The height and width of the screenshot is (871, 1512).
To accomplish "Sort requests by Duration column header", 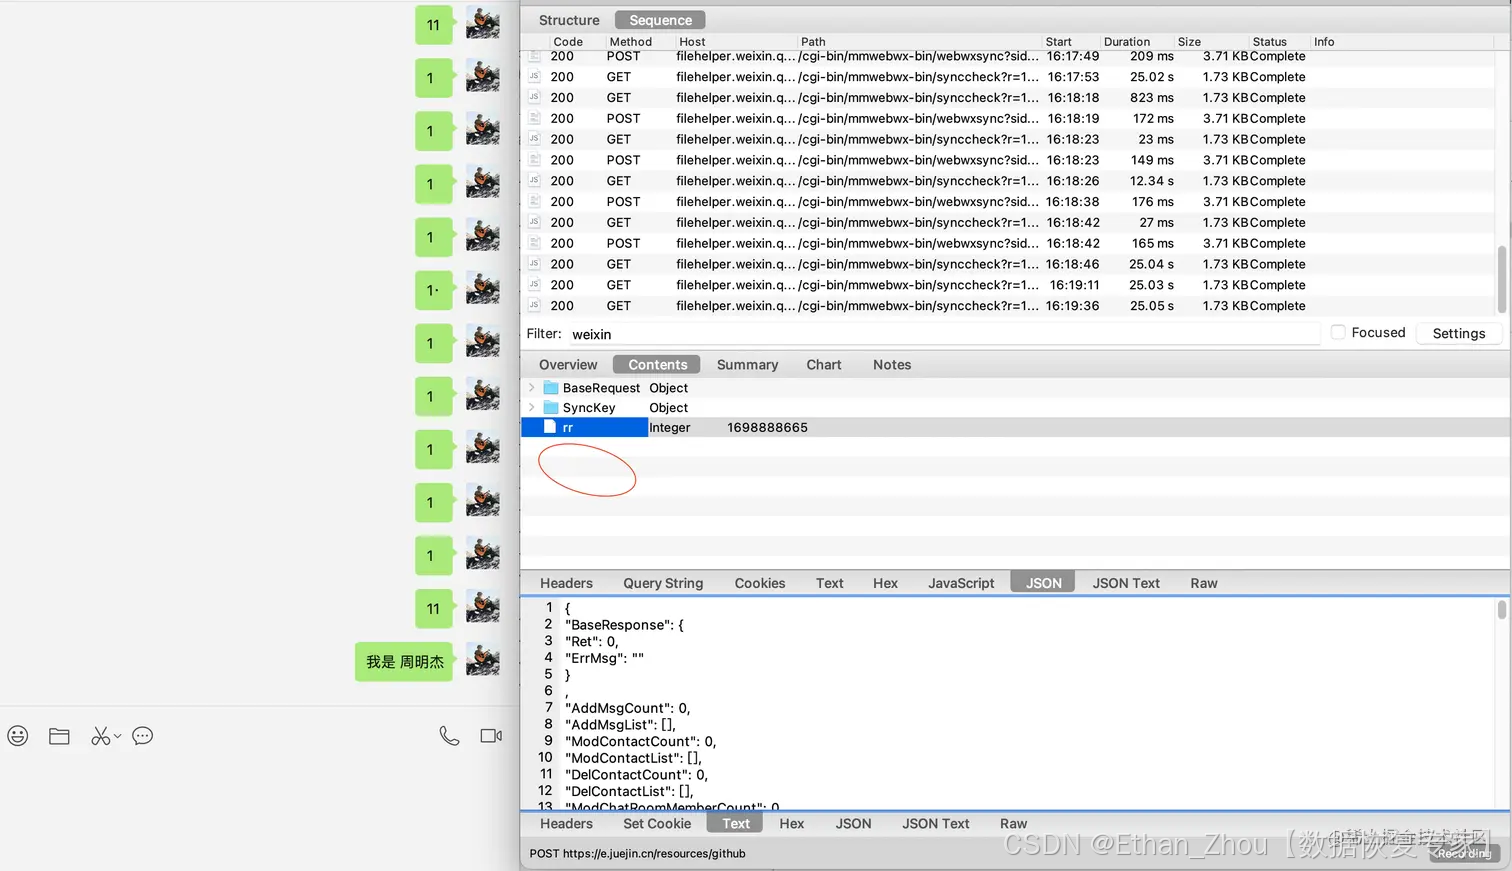I will pos(1127,42).
